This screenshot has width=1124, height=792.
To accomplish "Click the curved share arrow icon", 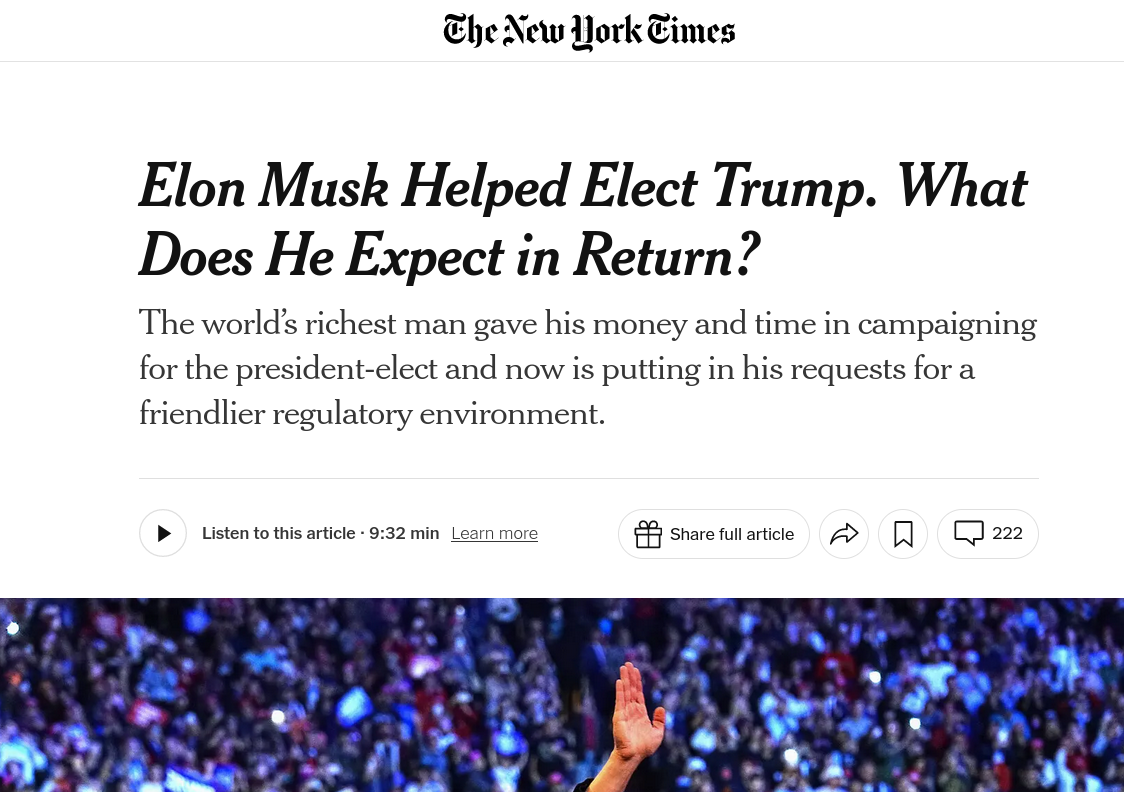I will point(844,534).
